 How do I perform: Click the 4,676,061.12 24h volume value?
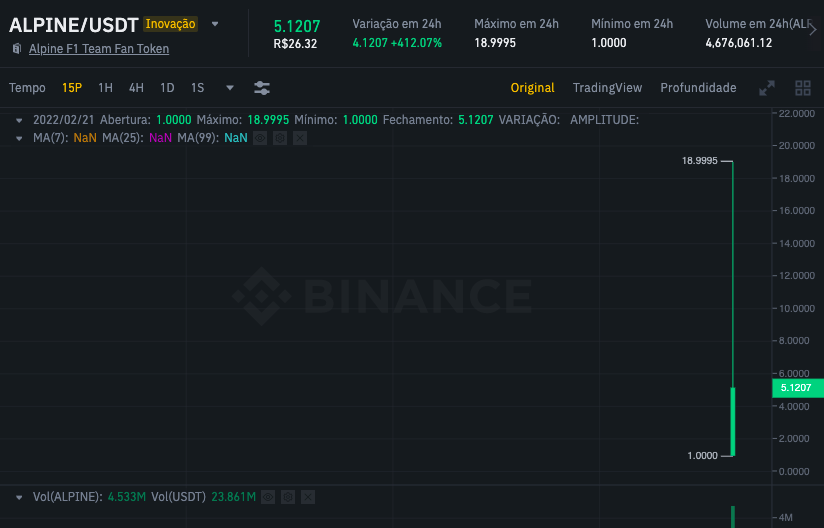[739, 43]
